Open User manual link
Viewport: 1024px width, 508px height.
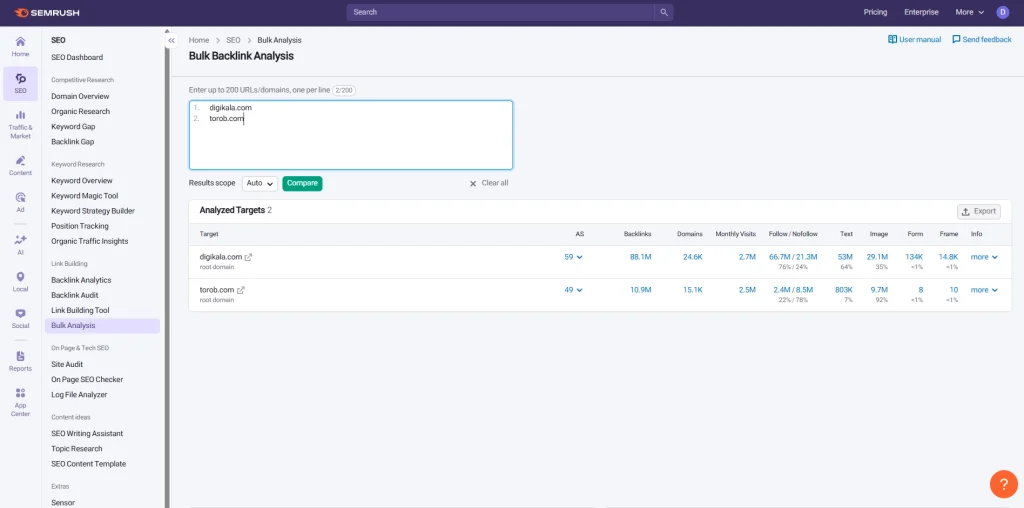914,40
